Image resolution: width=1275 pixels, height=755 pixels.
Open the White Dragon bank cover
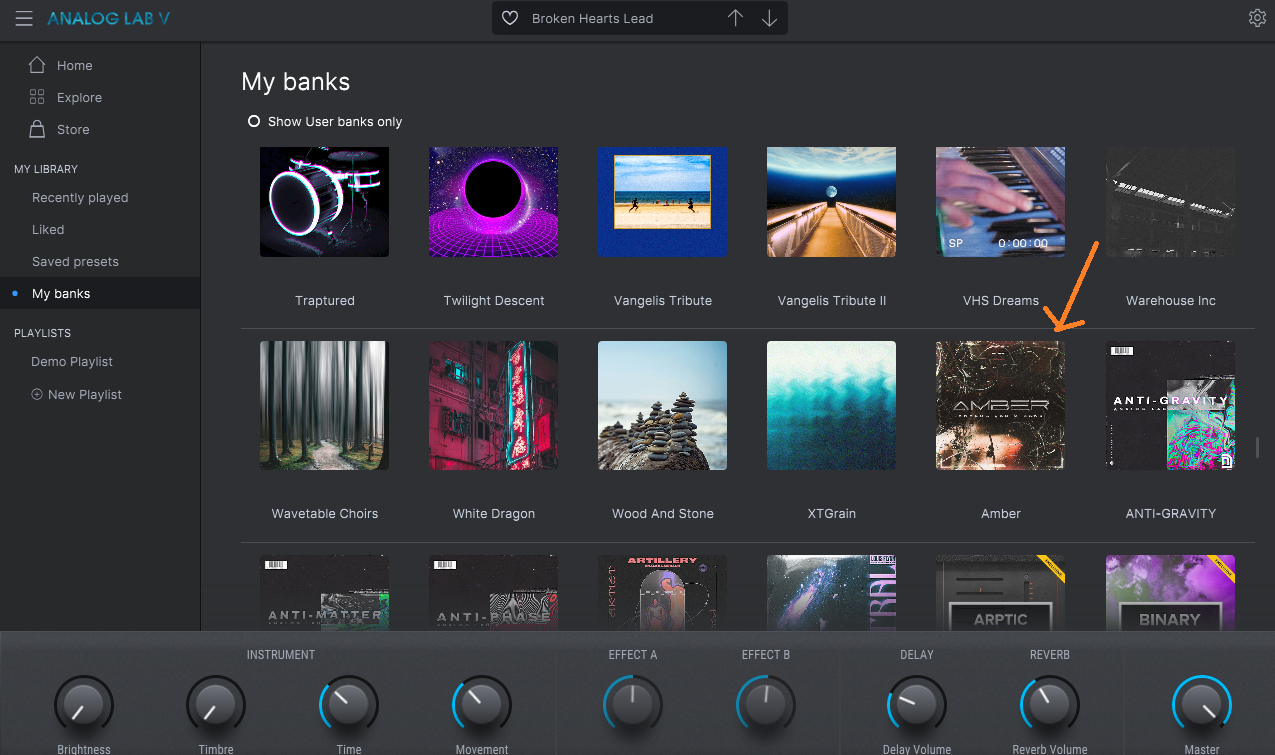point(494,405)
